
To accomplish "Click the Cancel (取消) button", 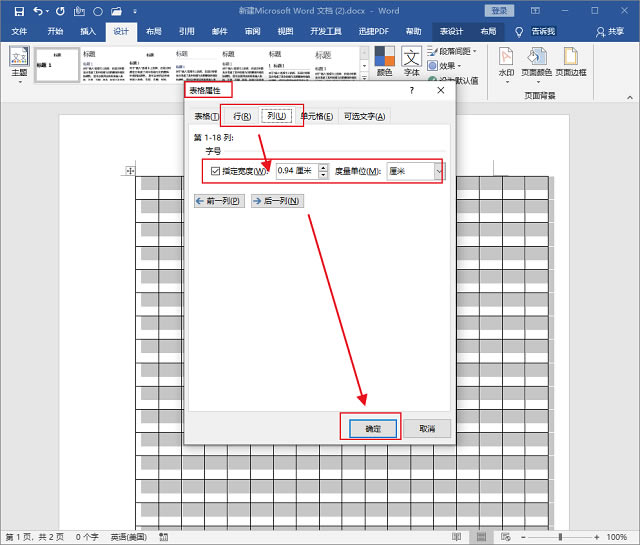I will (427, 429).
